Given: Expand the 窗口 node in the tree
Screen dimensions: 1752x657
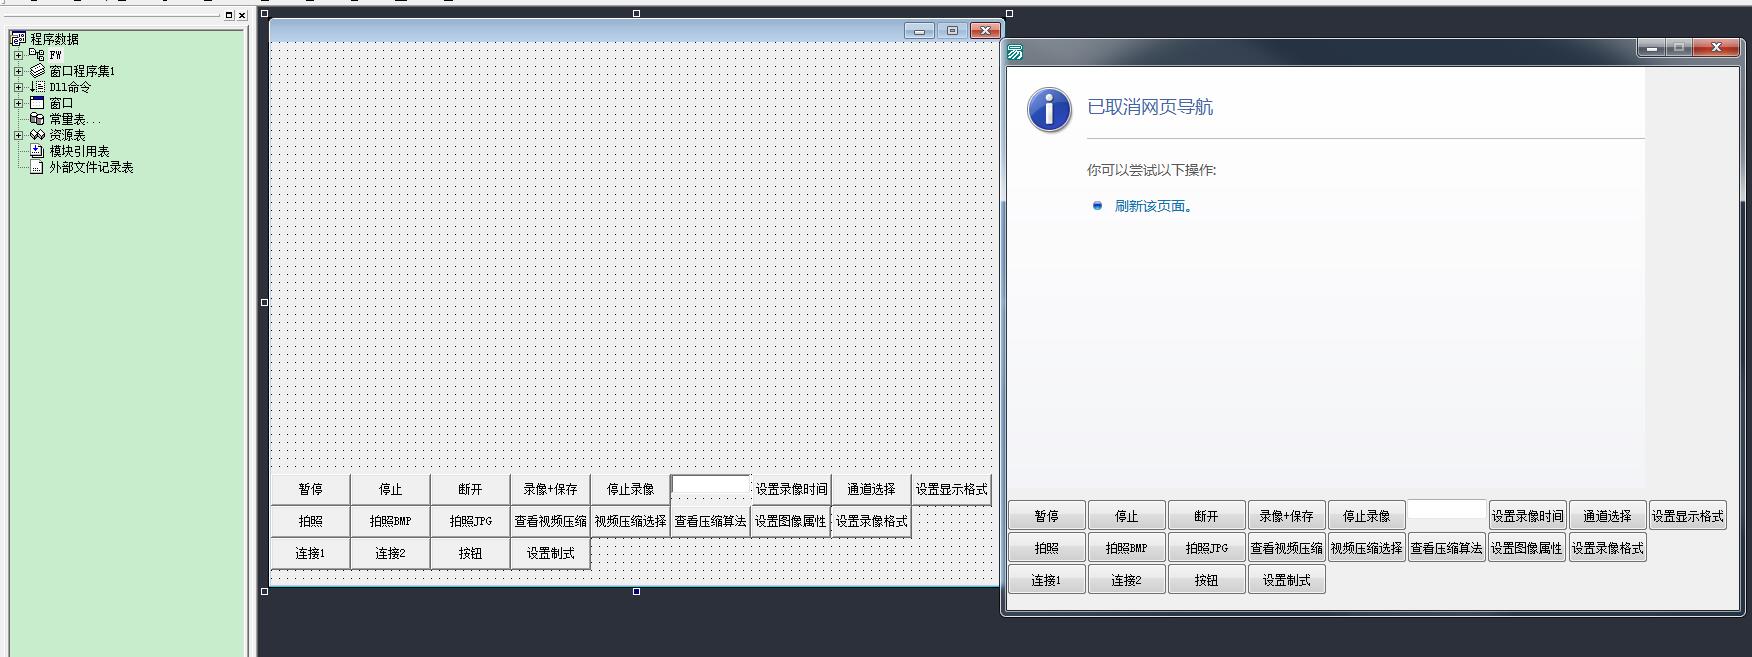Looking at the screenshot, I should click(18, 103).
